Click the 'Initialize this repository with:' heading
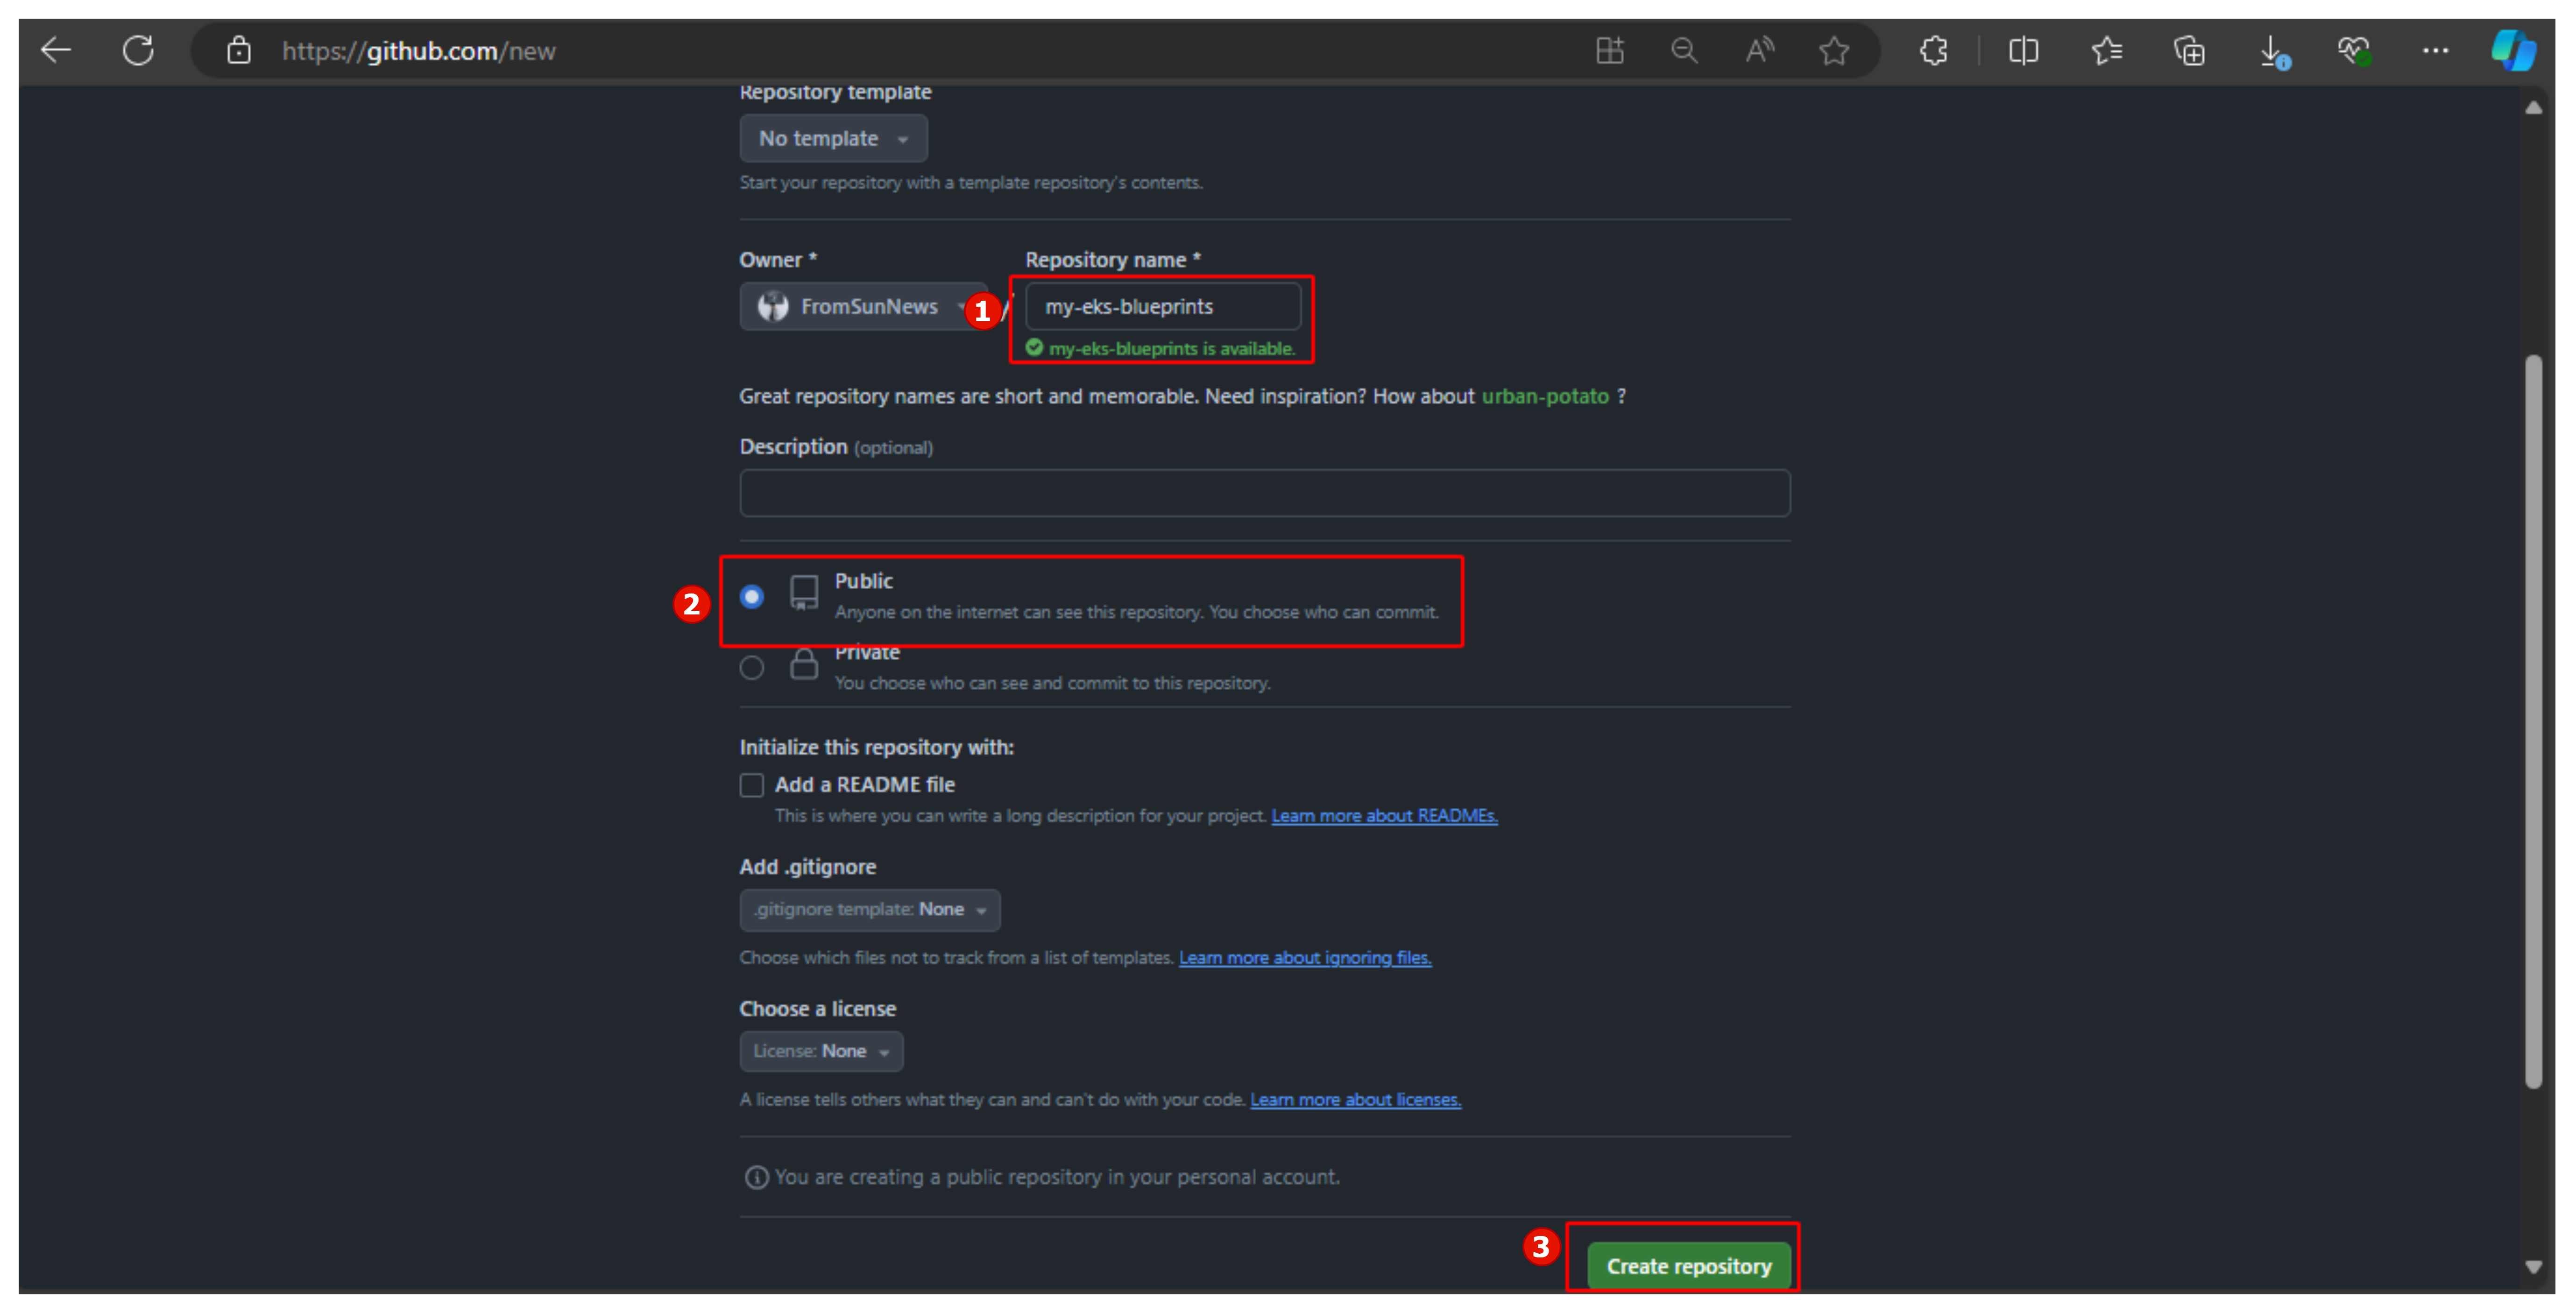2576x1313 pixels. click(876, 747)
